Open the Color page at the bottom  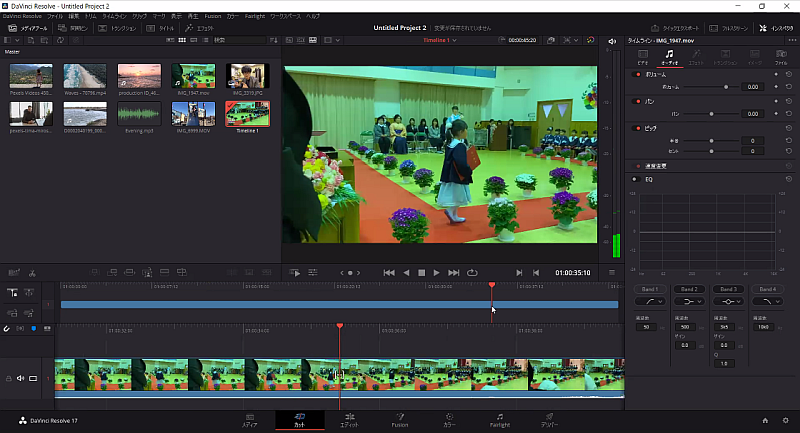[x=449, y=420]
